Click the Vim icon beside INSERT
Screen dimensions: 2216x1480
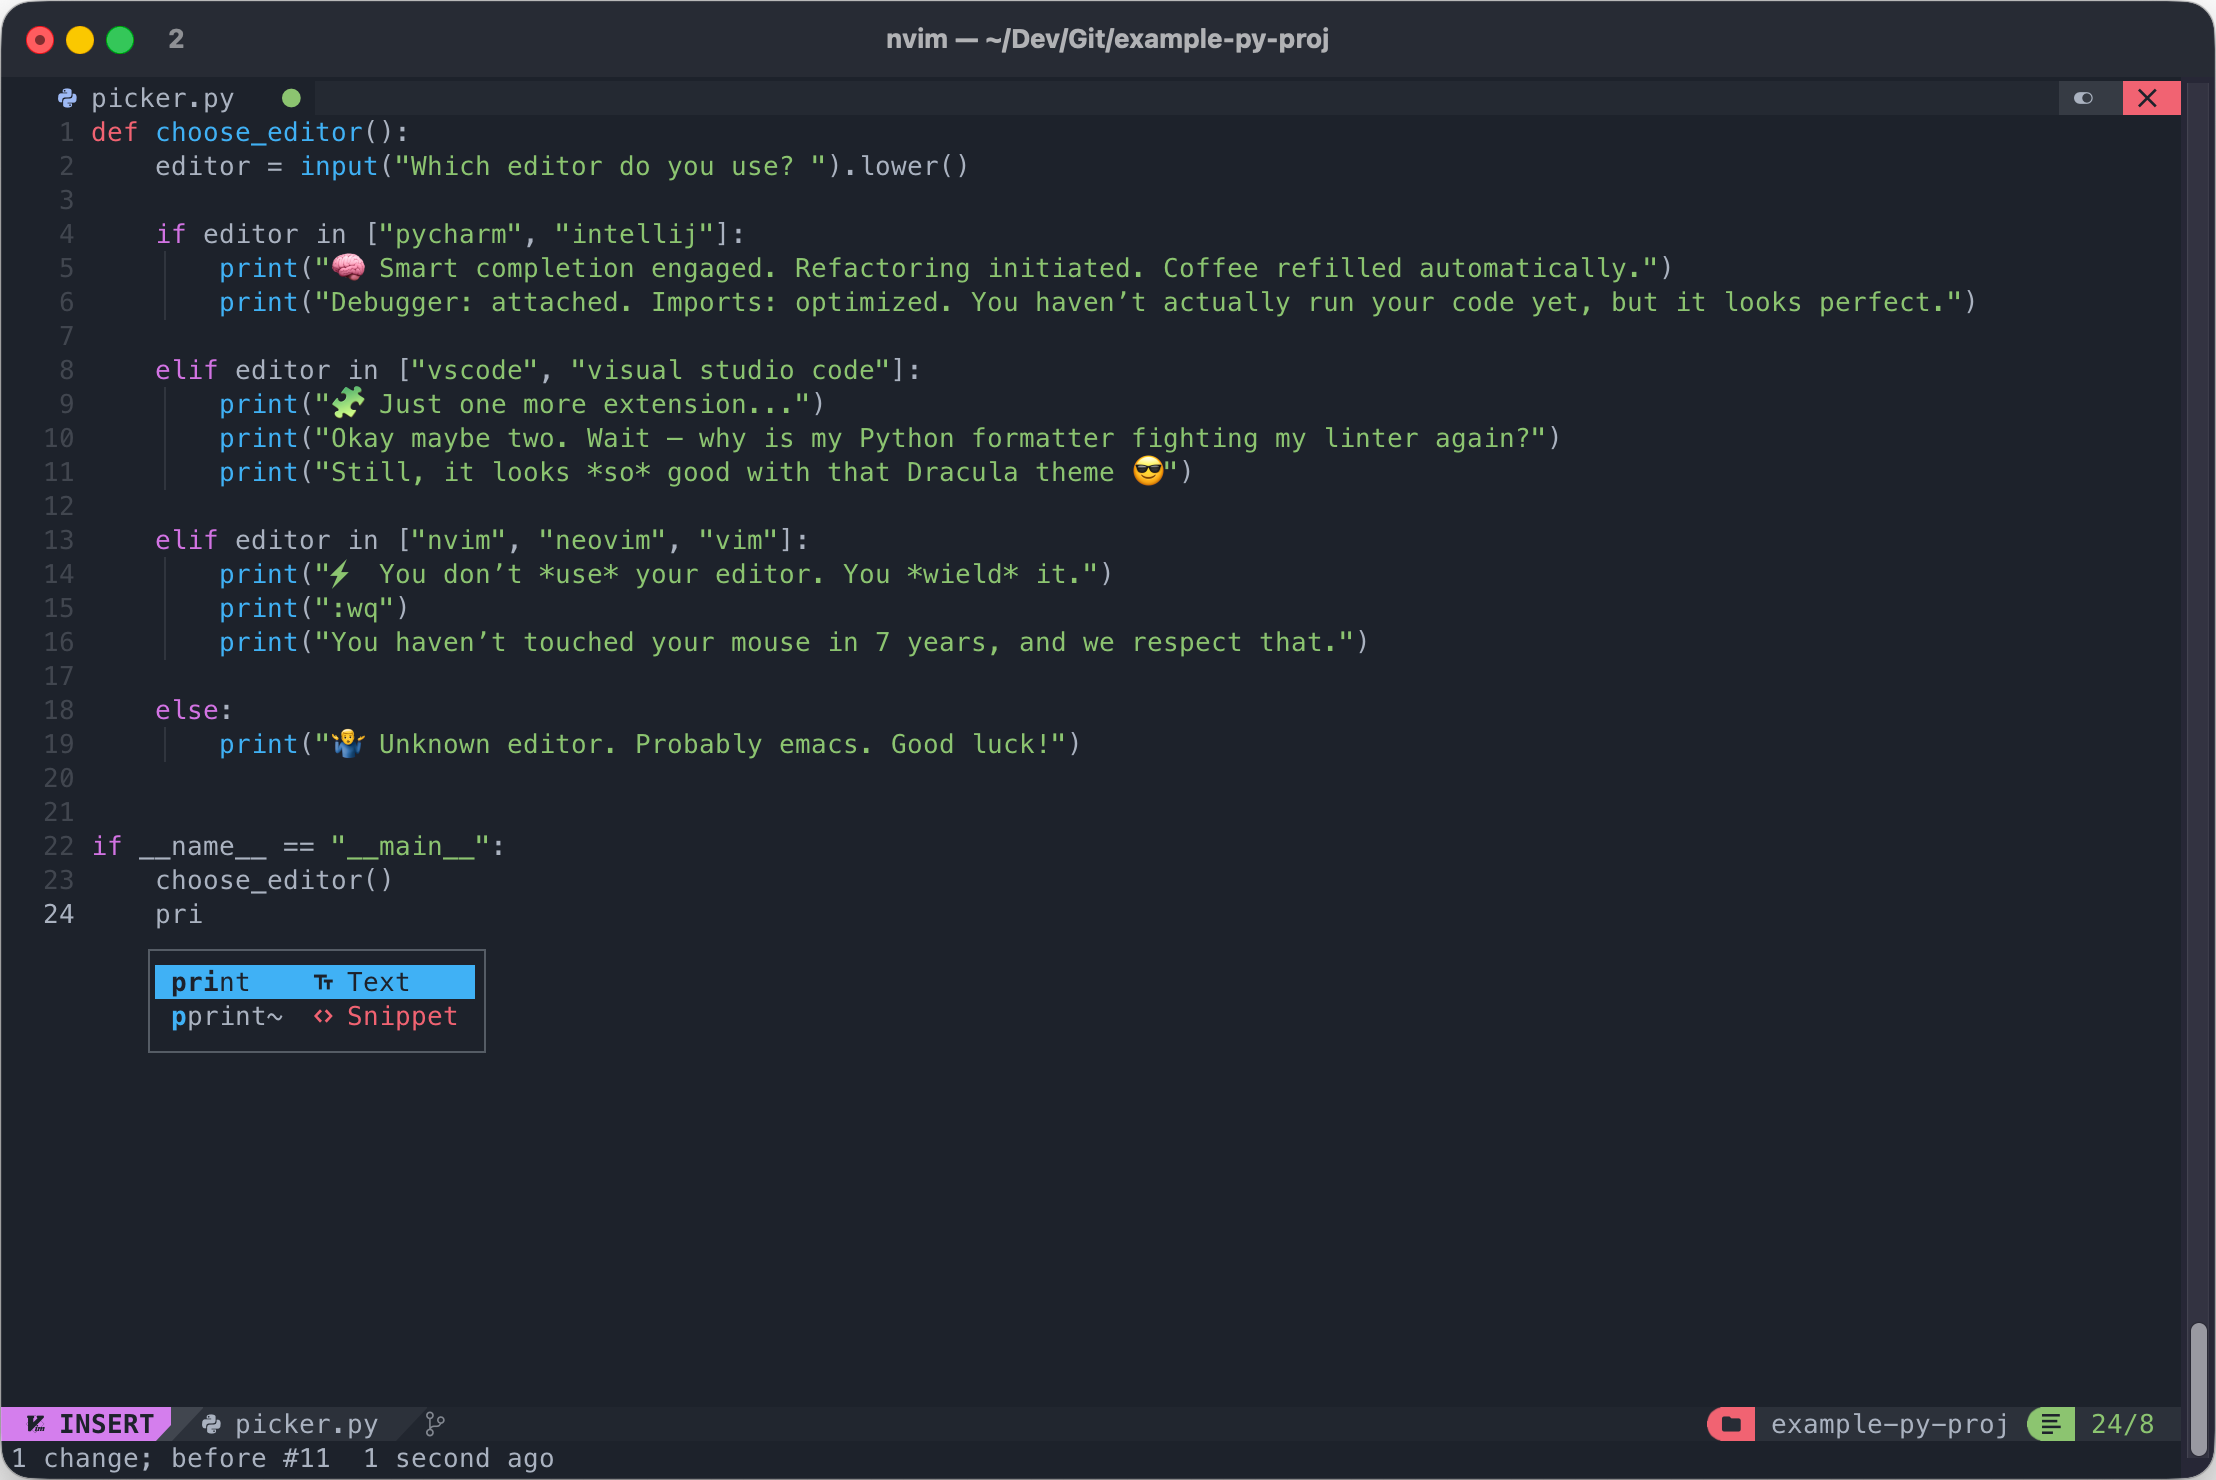(36, 1424)
